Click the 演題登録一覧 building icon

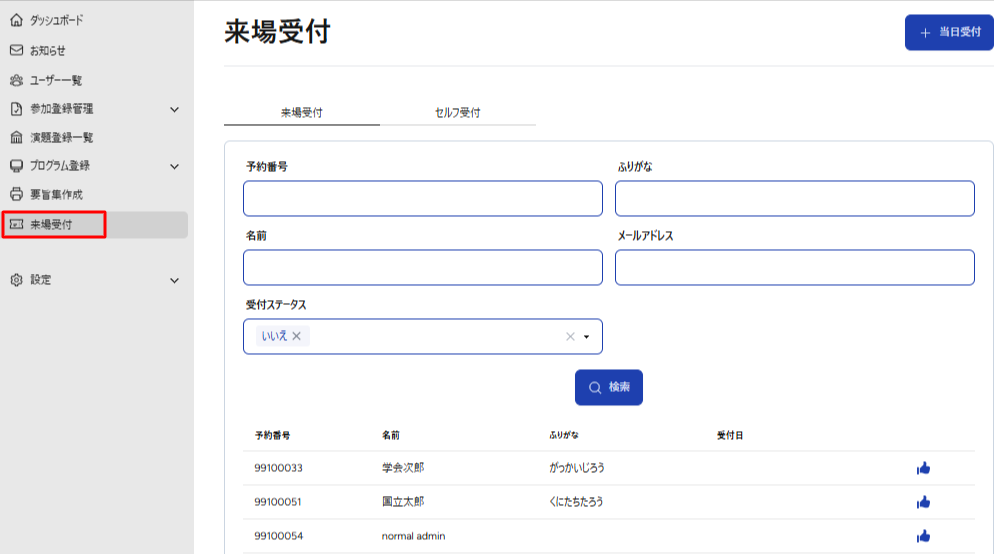pyautogui.click(x=16, y=137)
